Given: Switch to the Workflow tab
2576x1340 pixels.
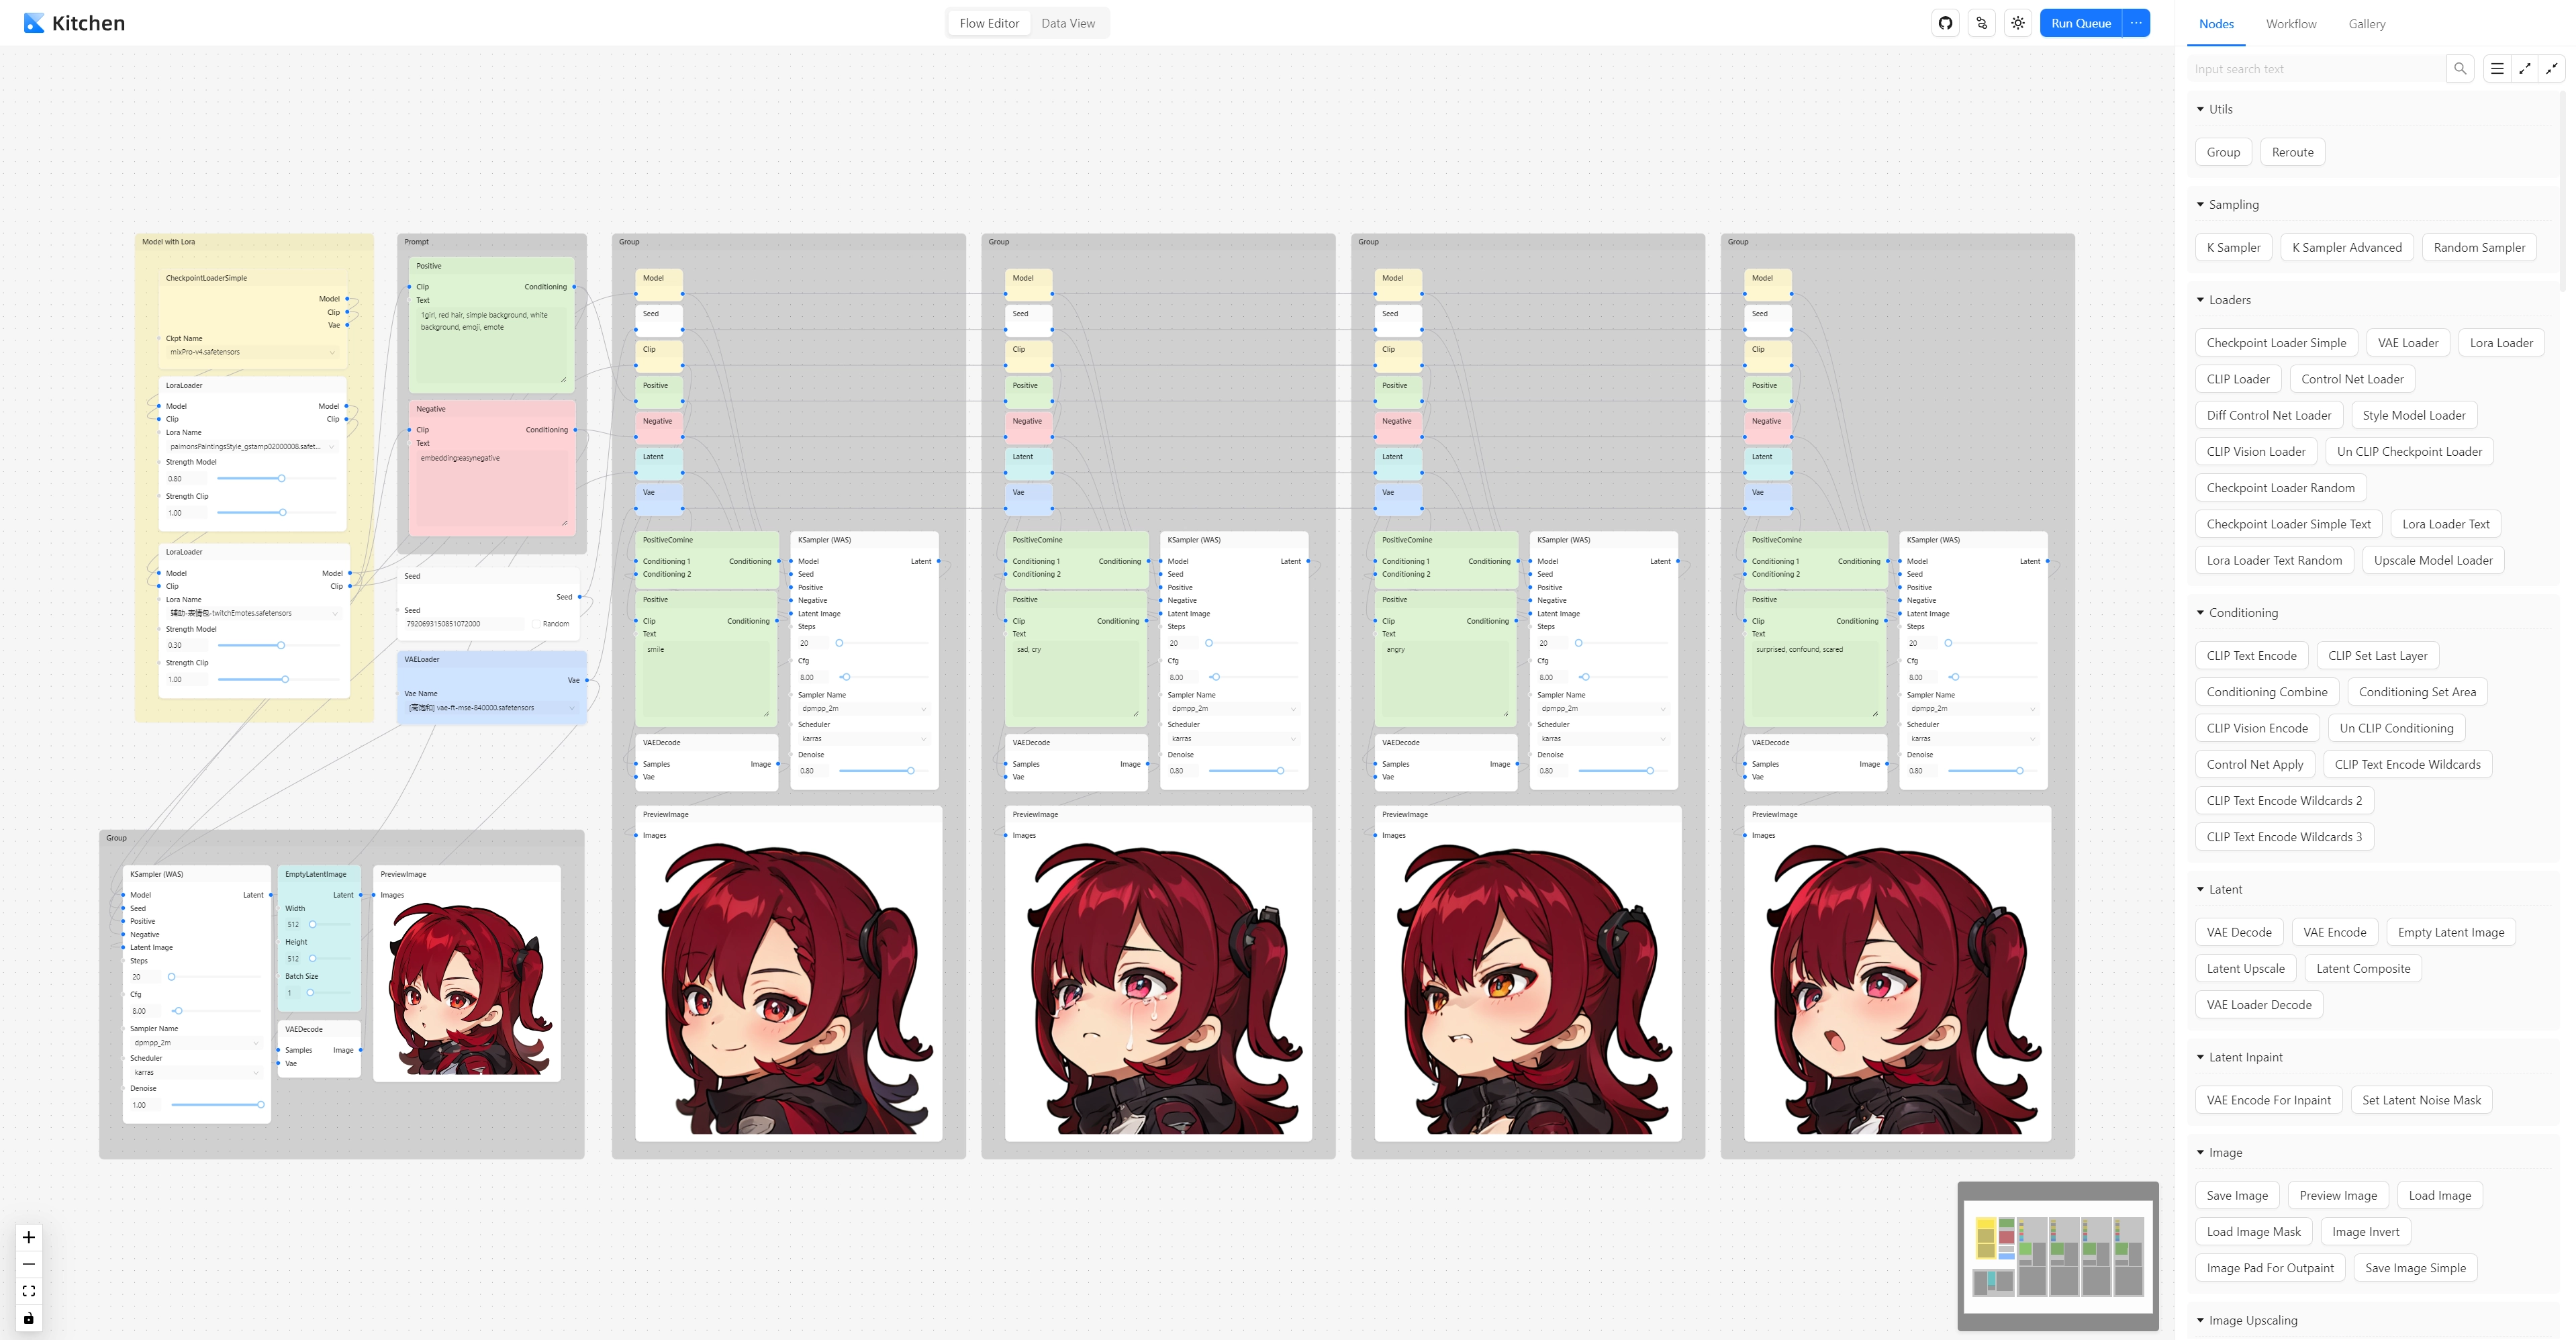Looking at the screenshot, I should [x=2290, y=24].
